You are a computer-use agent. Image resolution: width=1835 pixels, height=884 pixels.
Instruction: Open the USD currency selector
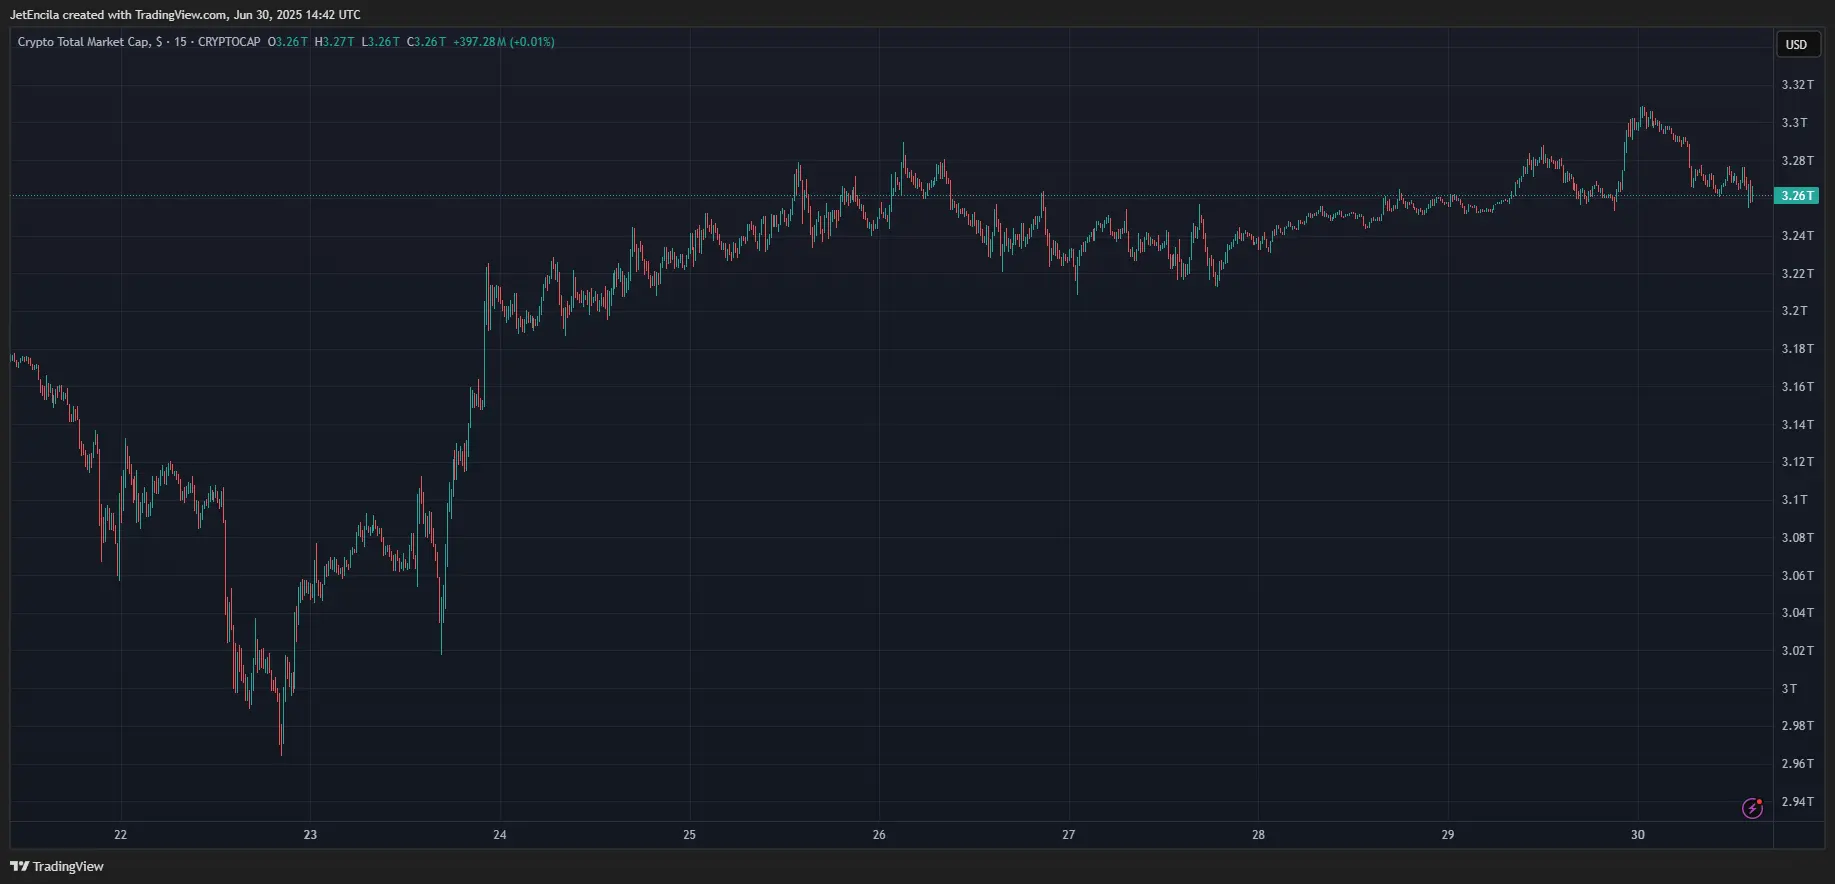click(x=1797, y=44)
